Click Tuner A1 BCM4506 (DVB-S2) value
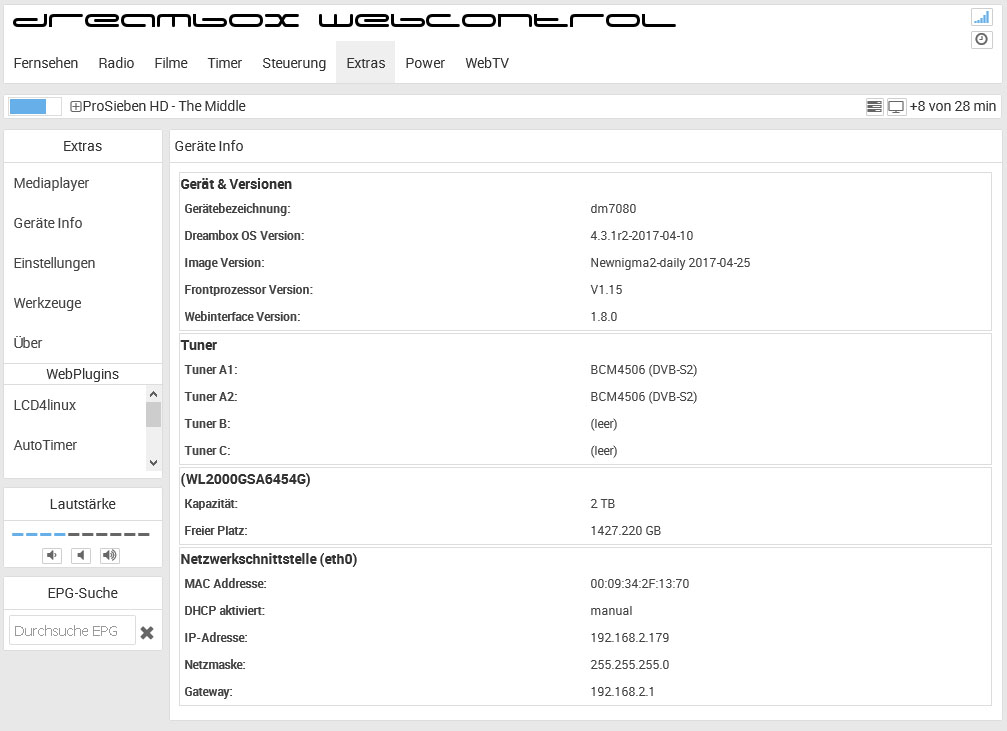The image size is (1007, 731). (x=644, y=370)
